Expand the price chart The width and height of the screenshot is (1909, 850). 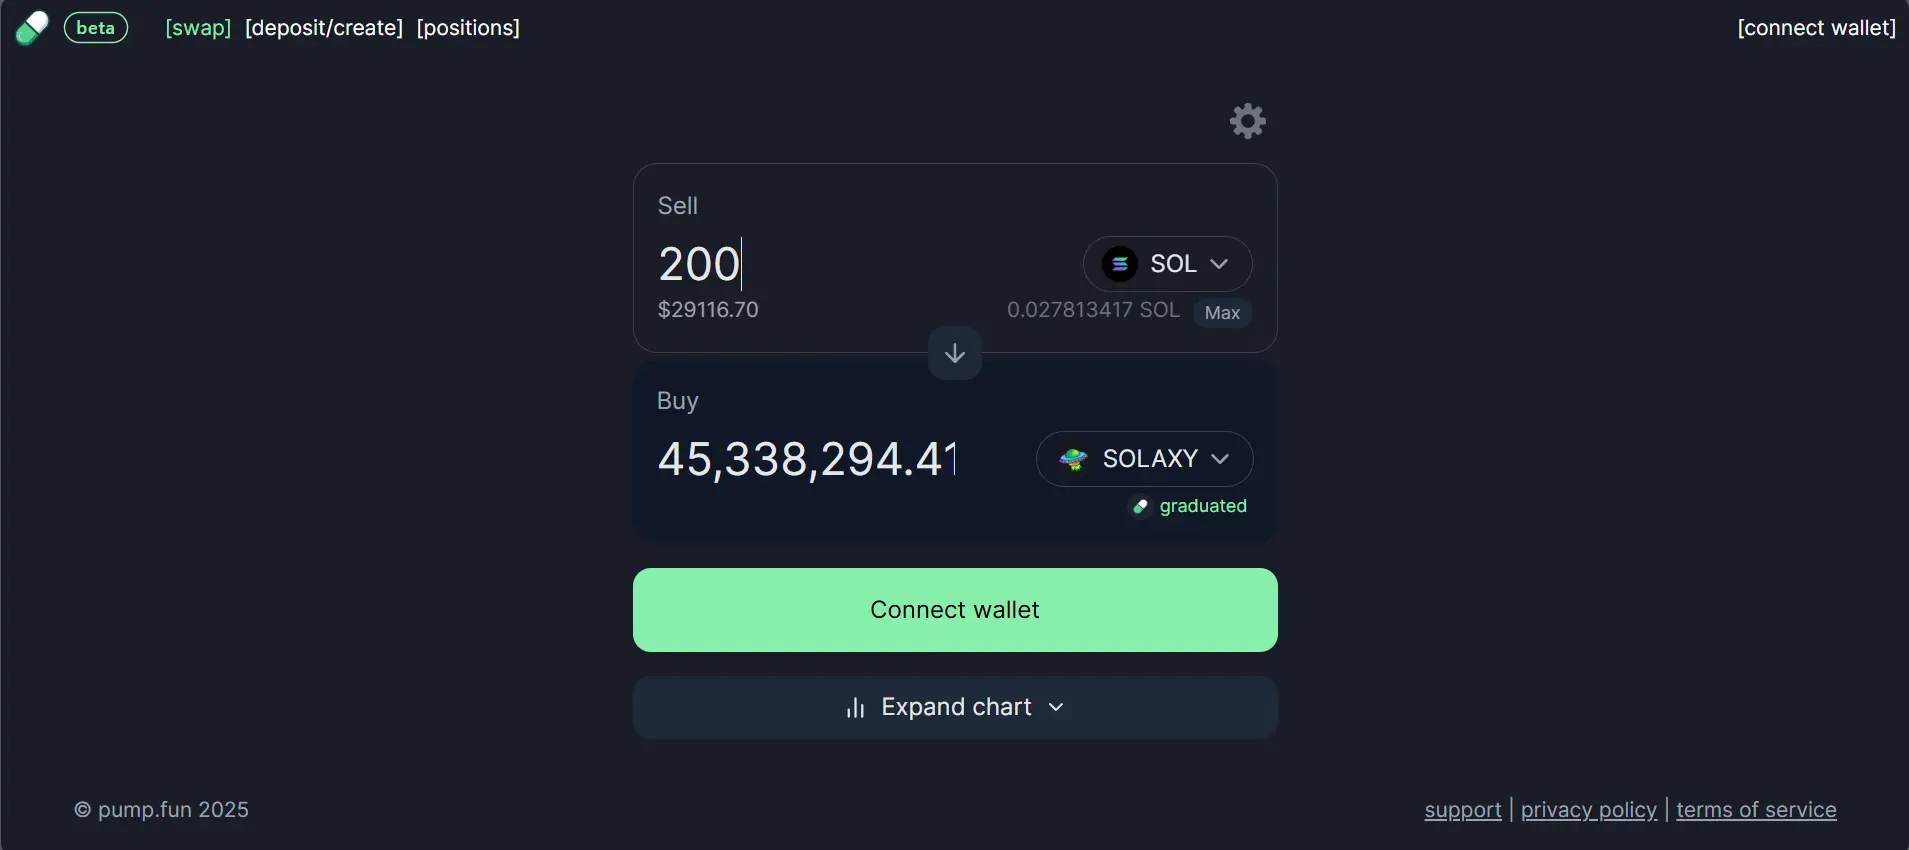(x=954, y=707)
